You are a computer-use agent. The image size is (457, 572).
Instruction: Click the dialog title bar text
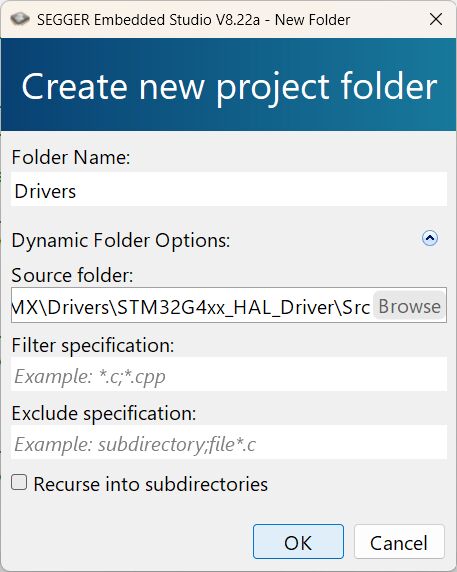[194, 20]
